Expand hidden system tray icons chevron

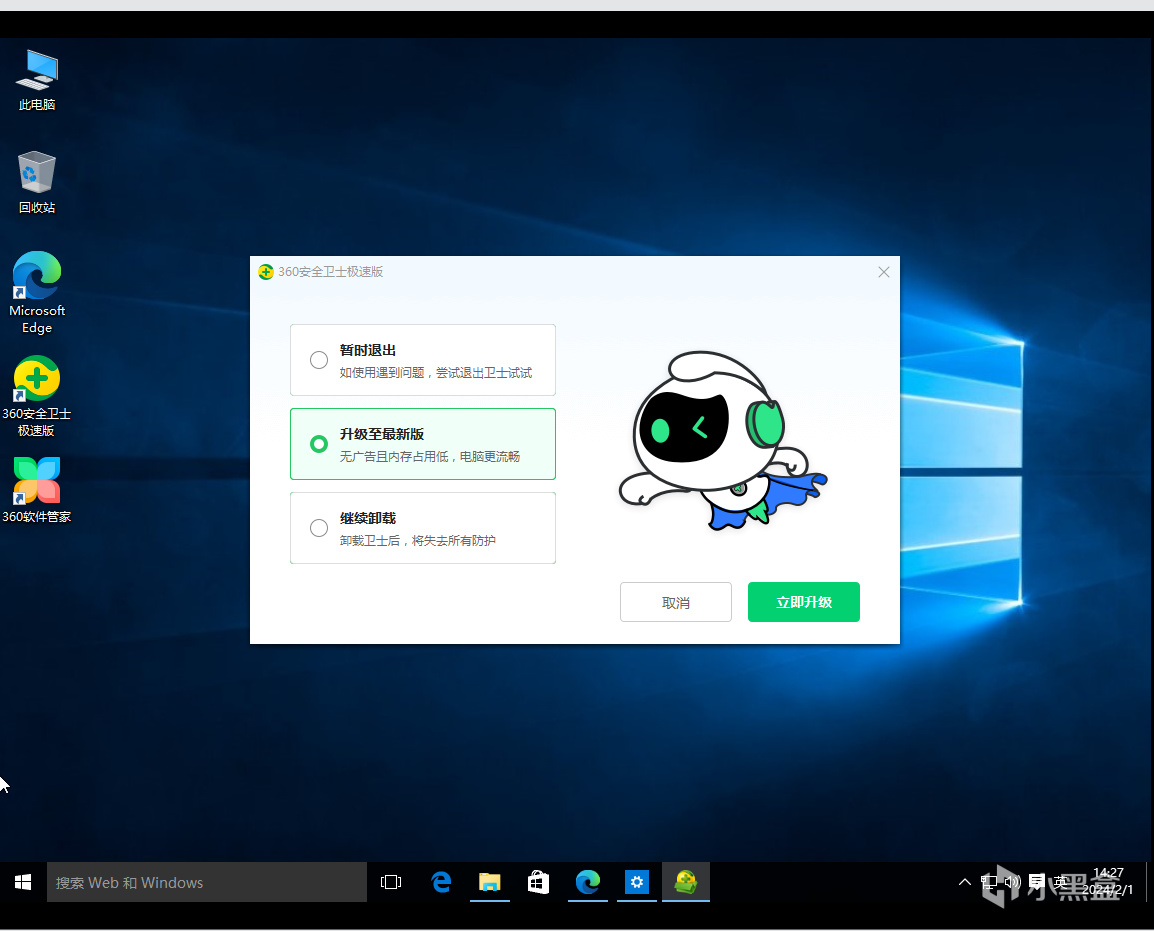(964, 882)
